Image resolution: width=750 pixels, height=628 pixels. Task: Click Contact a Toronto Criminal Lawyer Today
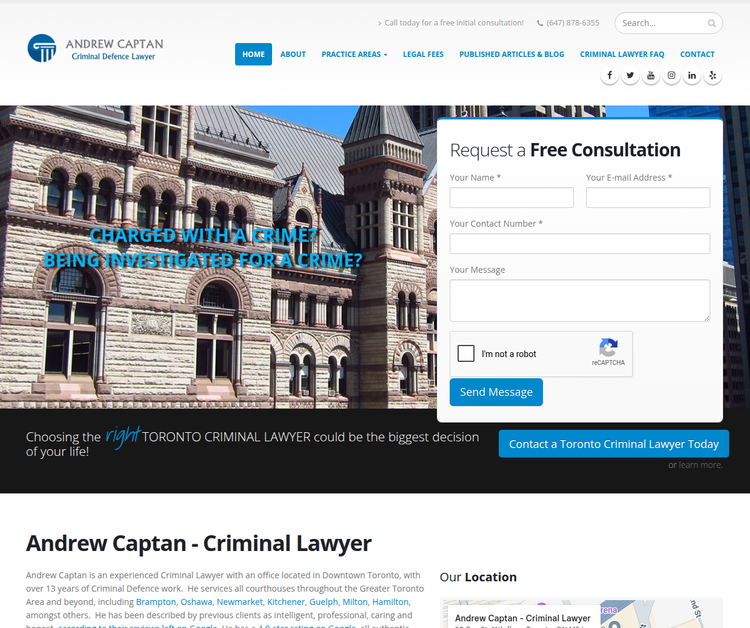point(614,444)
